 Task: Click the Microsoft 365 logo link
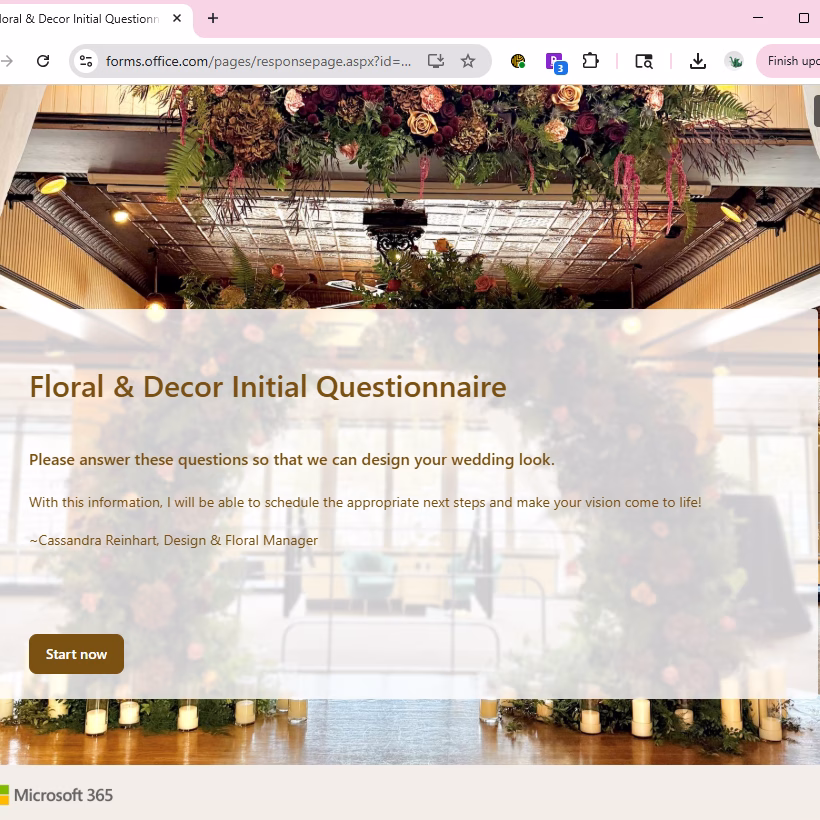click(x=57, y=795)
